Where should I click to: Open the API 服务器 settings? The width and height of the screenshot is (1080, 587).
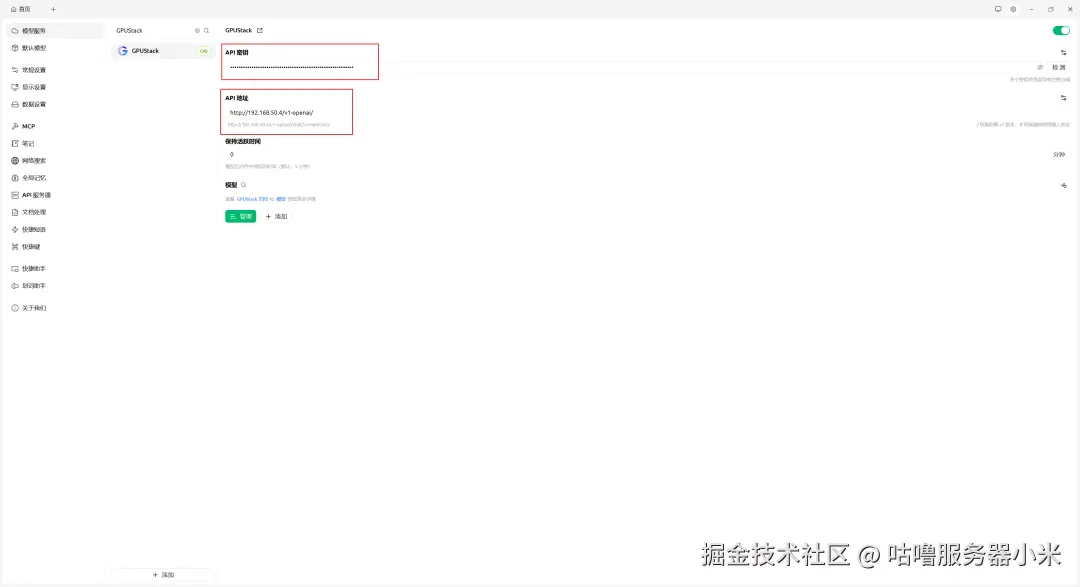coord(54,195)
